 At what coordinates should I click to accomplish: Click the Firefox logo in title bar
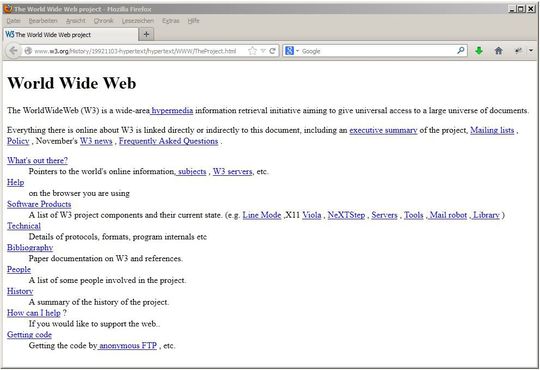[8, 9]
